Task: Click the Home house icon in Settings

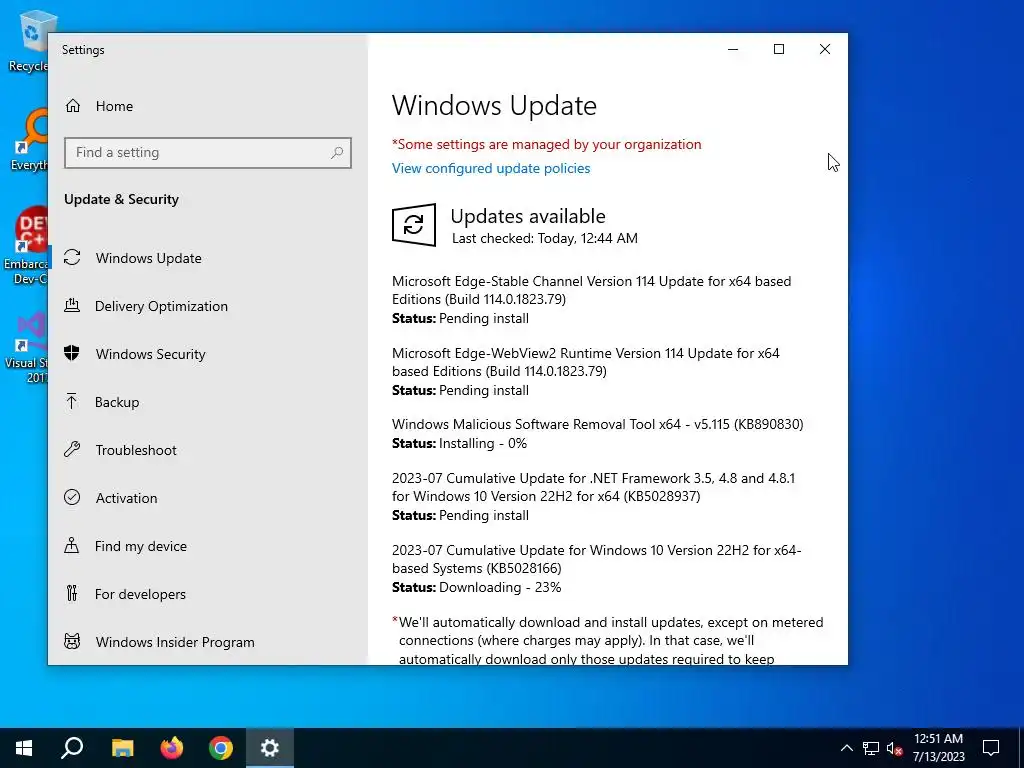Action: (72, 106)
